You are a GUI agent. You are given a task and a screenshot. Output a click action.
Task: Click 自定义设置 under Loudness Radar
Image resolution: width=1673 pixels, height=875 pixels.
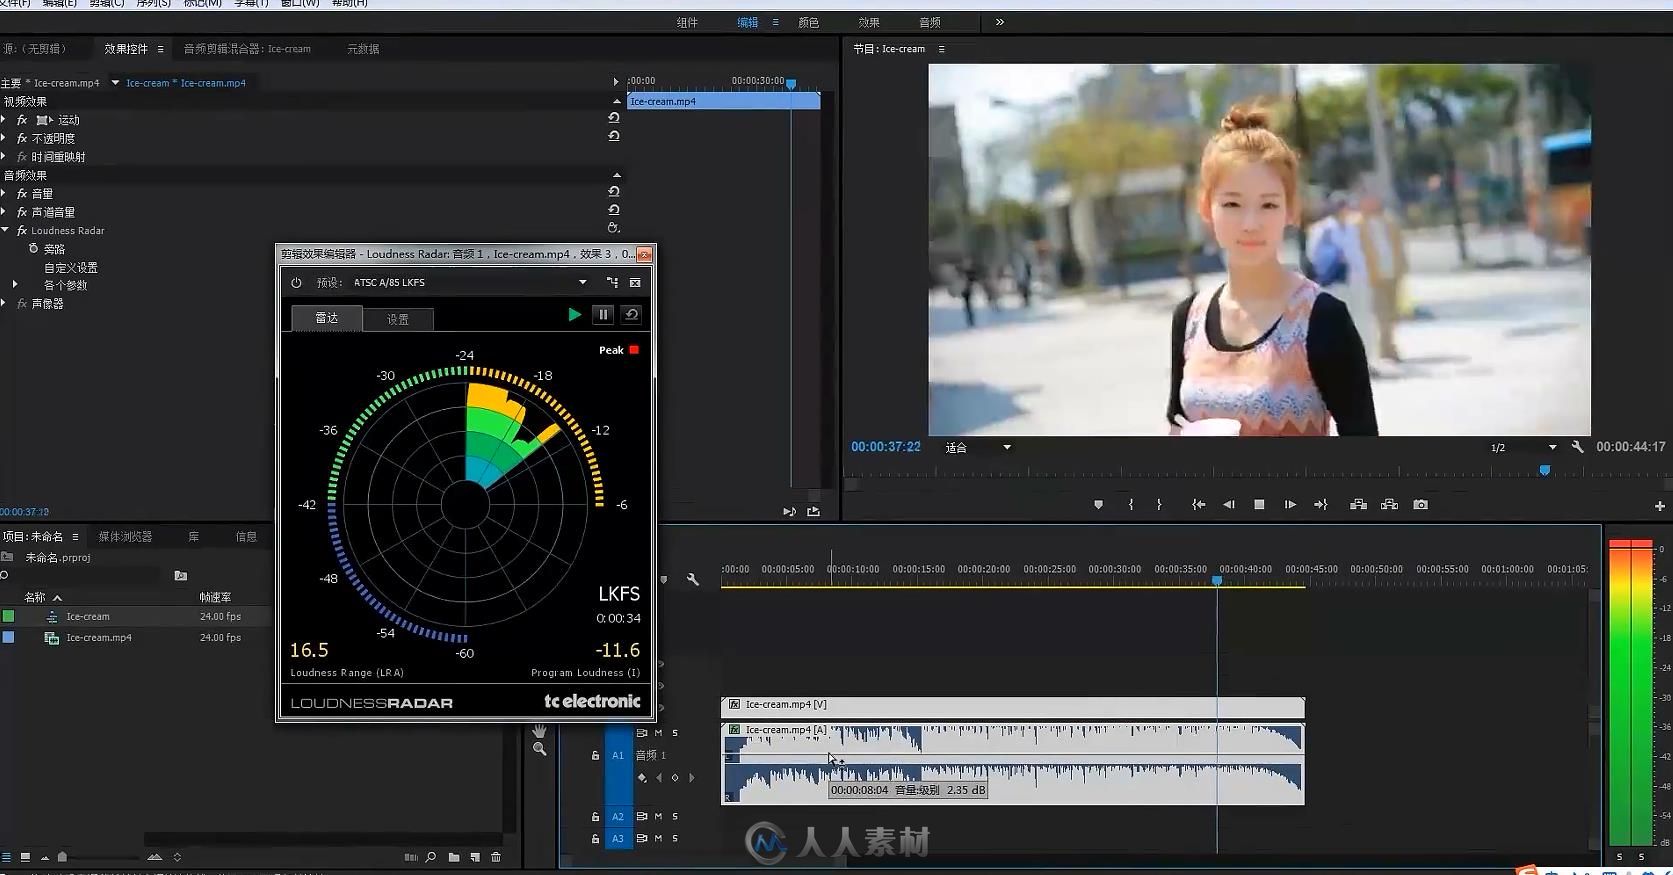point(70,268)
